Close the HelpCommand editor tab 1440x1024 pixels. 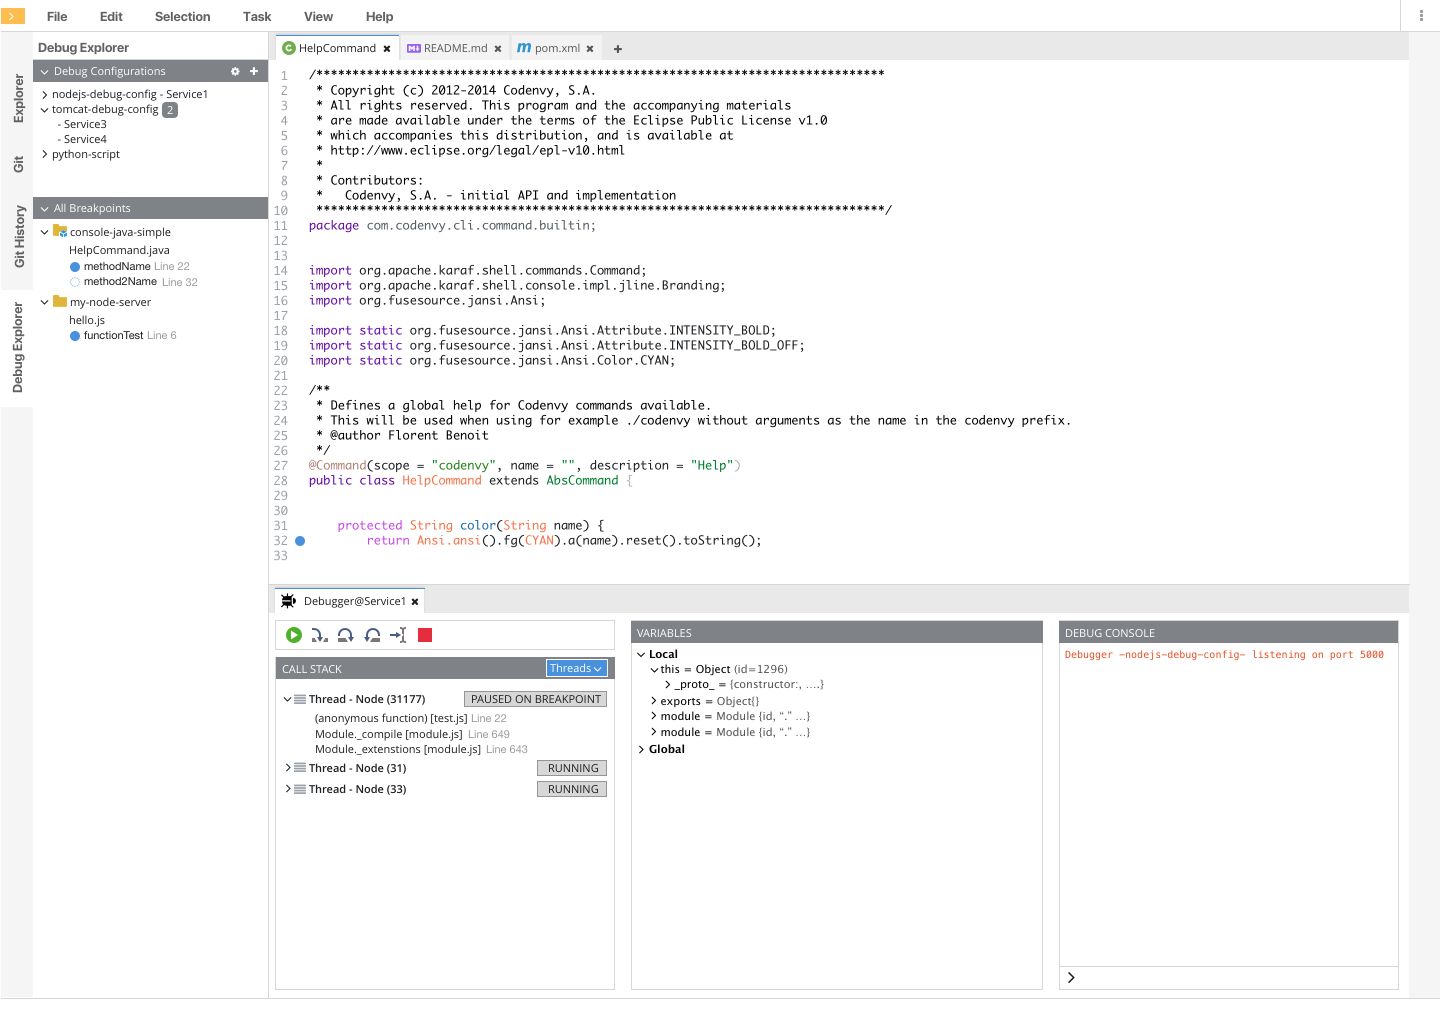click(x=387, y=49)
